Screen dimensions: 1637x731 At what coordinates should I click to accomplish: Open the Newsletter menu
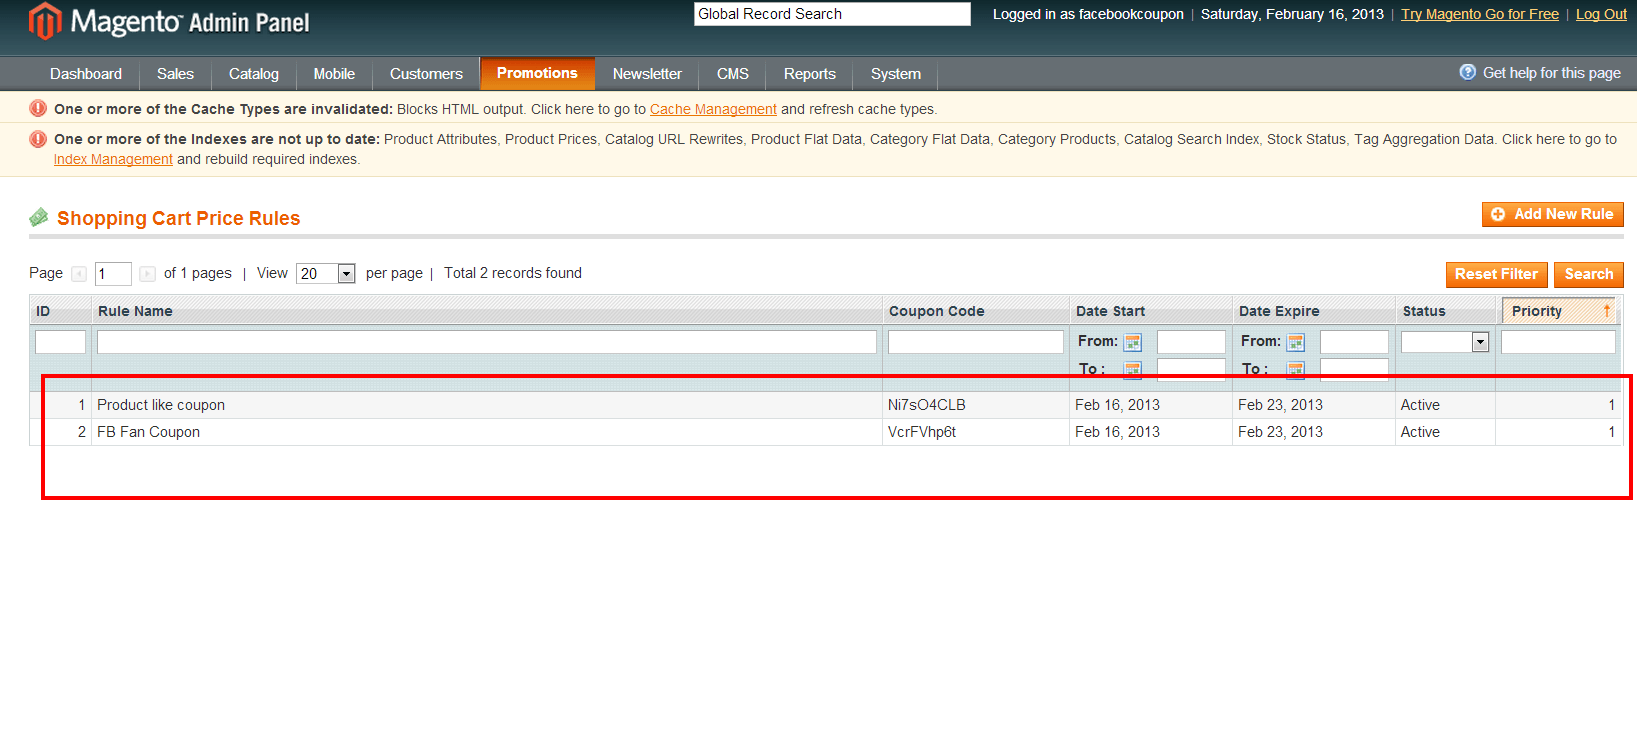(x=647, y=74)
